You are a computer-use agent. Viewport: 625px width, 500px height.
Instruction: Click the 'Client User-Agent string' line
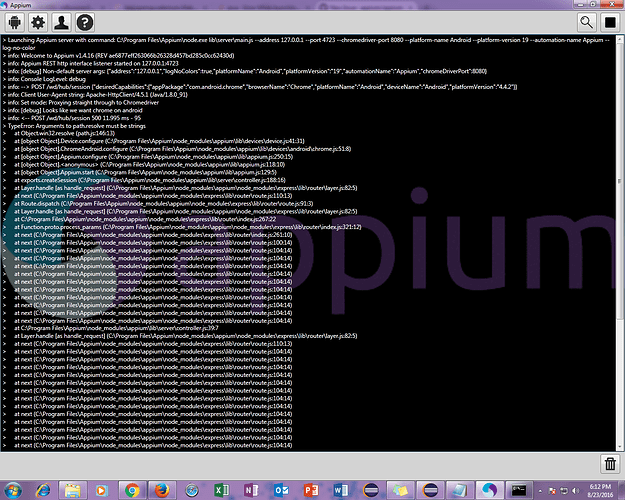pyautogui.click(x=95, y=94)
